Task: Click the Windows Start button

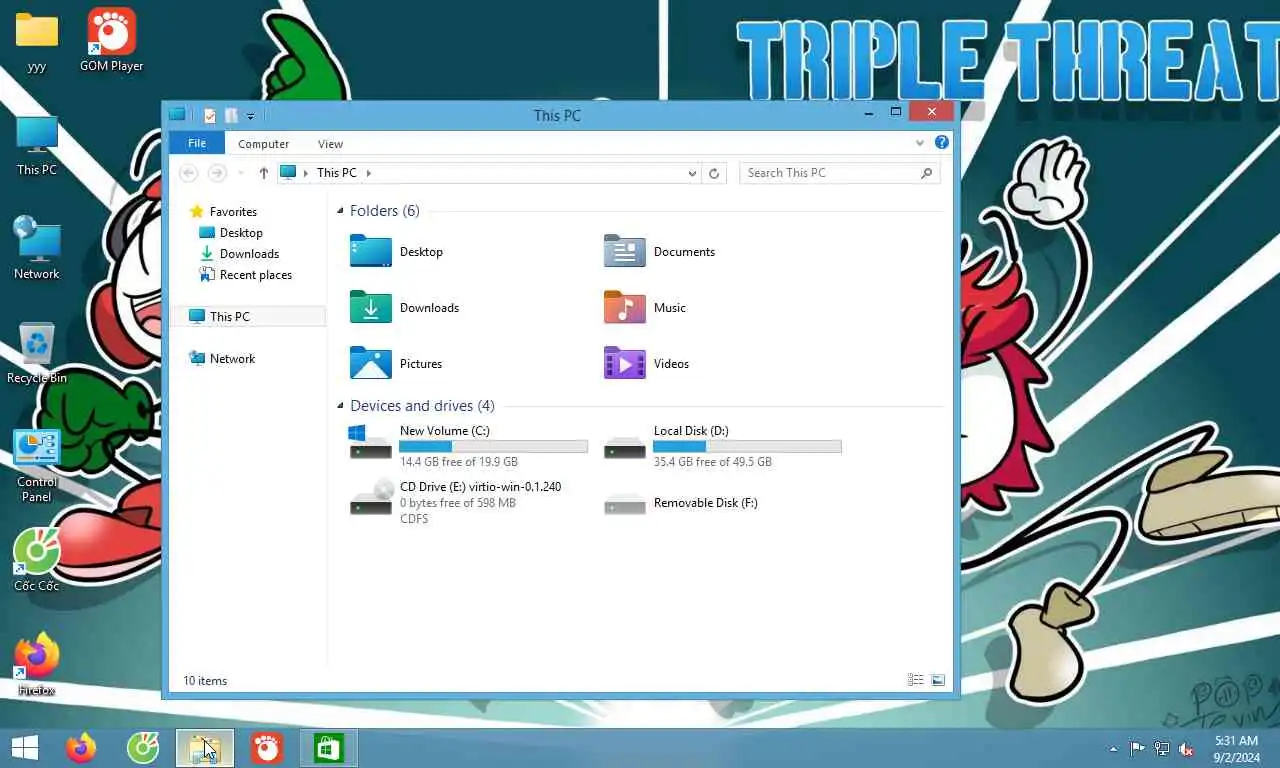Action: point(25,748)
